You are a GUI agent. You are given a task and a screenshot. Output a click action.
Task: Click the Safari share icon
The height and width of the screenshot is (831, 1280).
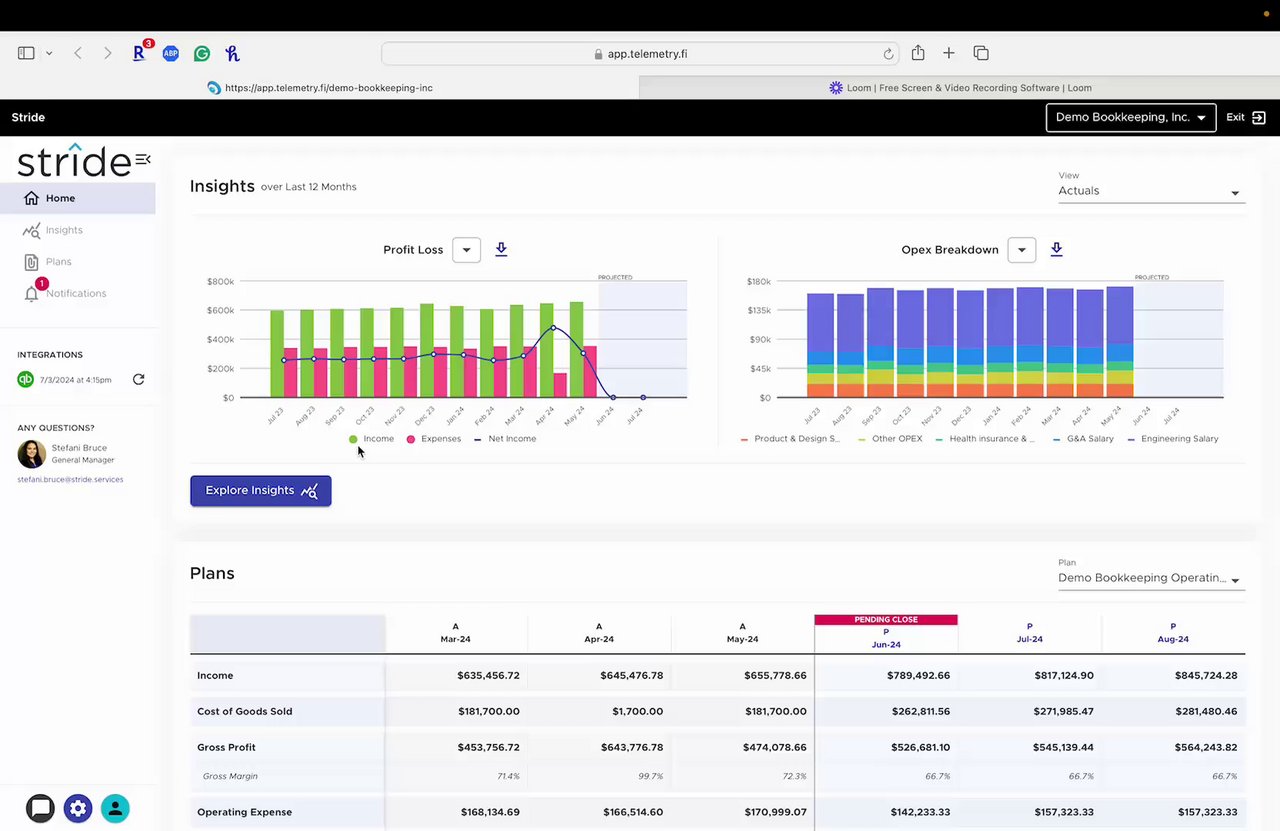tap(917, 53)
